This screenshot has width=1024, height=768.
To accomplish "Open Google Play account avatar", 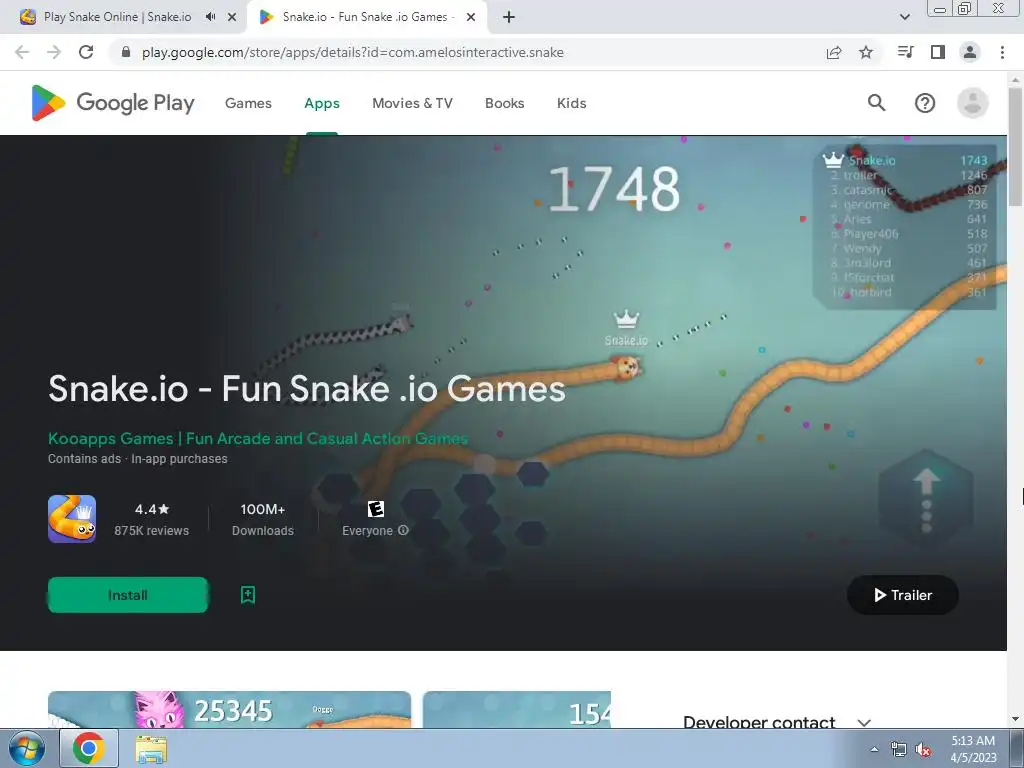I will click(x=972, y=103).
